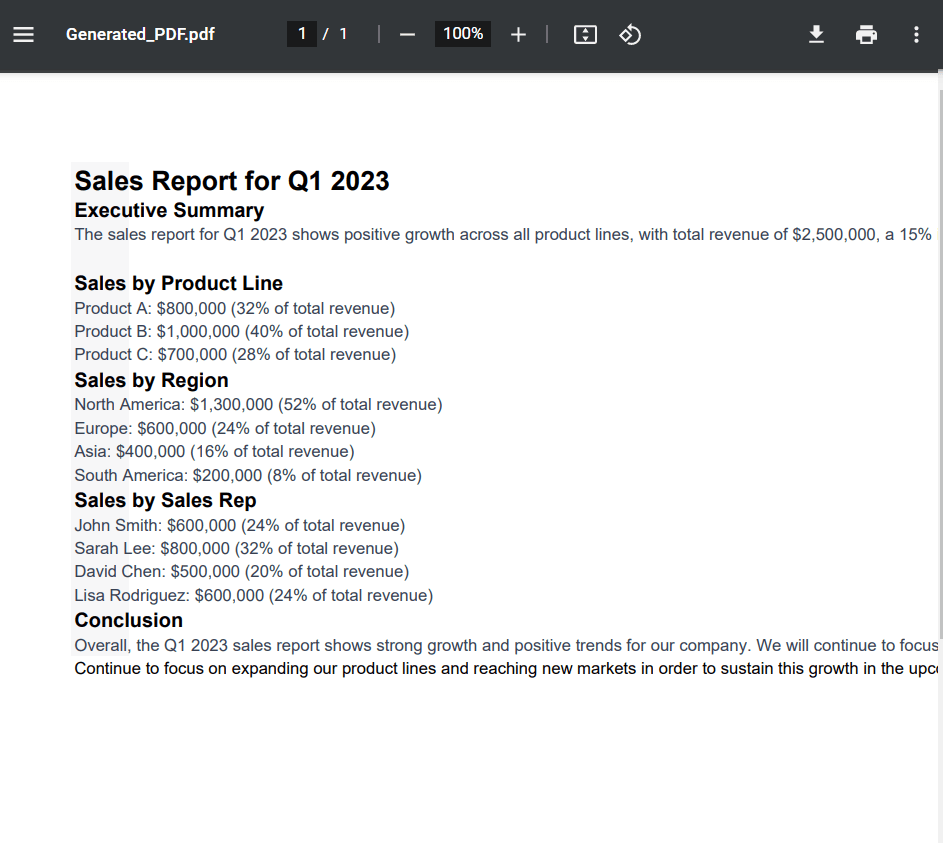This screenshot has width=943, height=843.
Task: Click the zoom in plus icon
Action: [518, 35]
